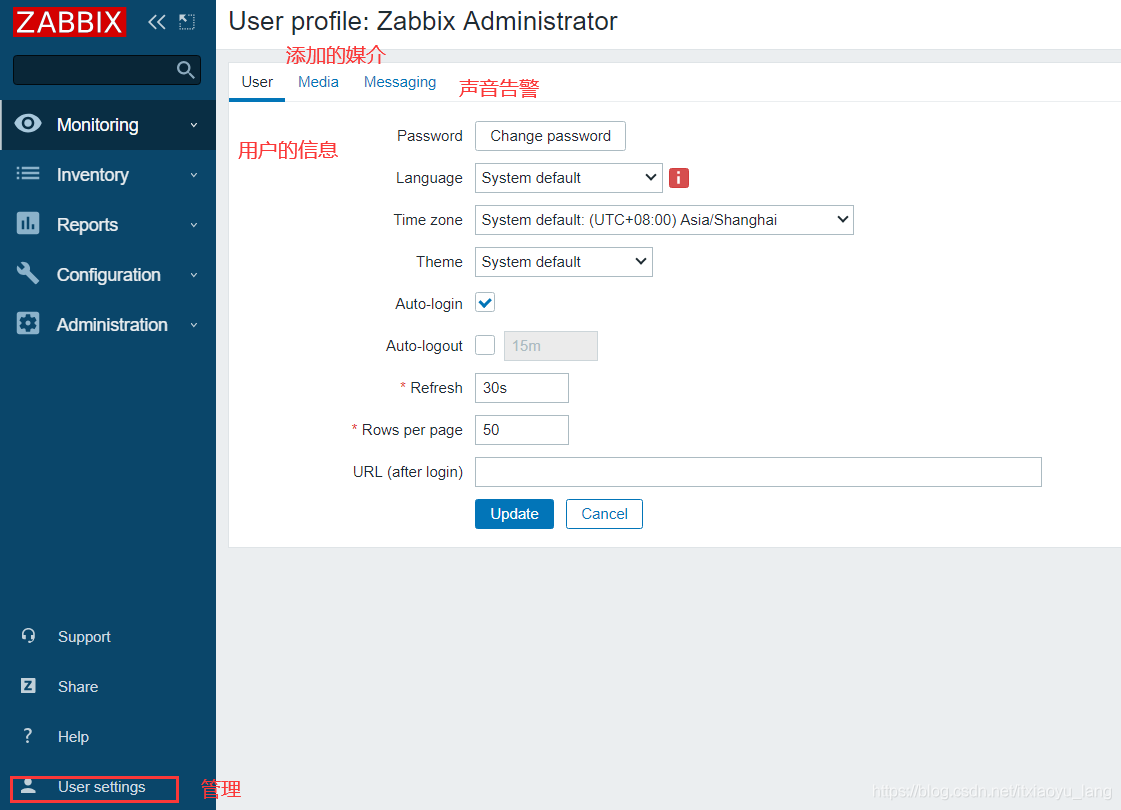Open the Reports menu item

tap(108, 225)
